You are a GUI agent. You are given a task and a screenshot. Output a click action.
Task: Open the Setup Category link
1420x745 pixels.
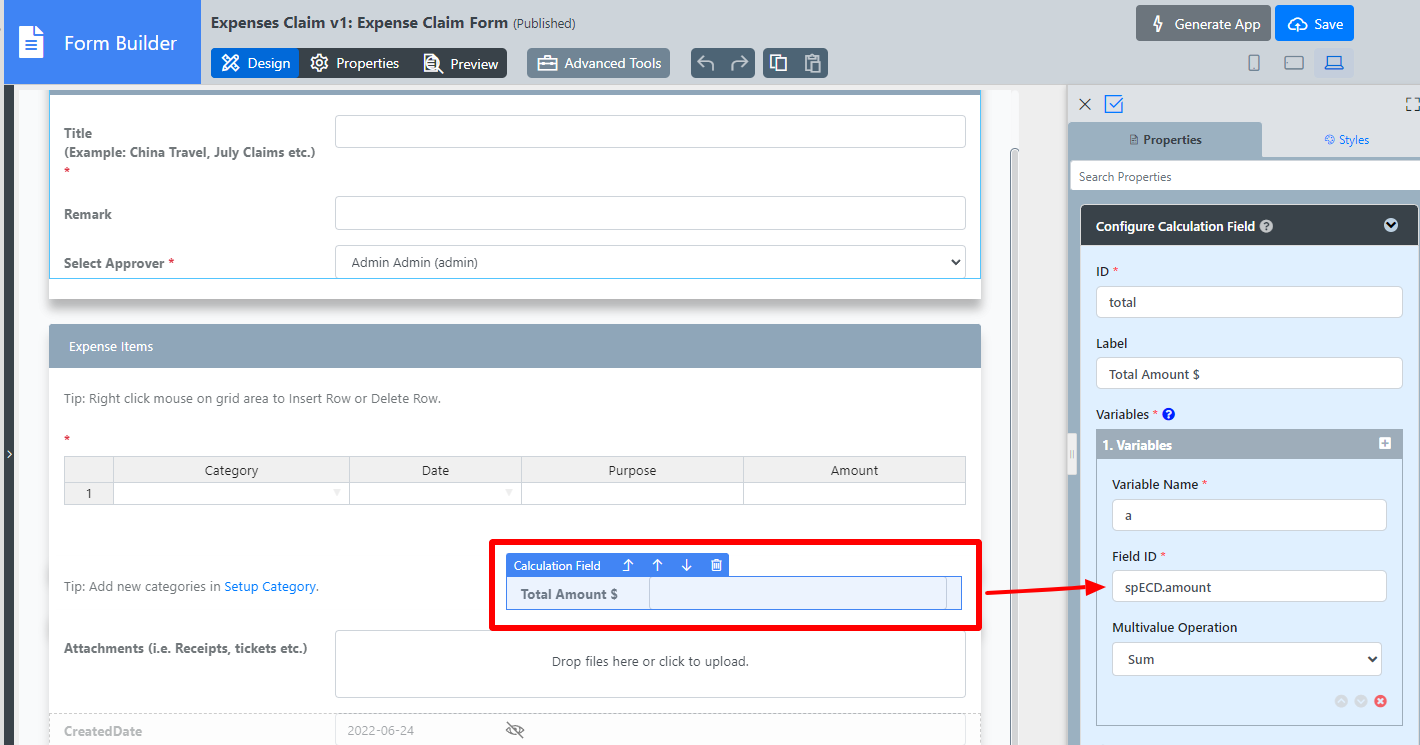click(270, 587)
